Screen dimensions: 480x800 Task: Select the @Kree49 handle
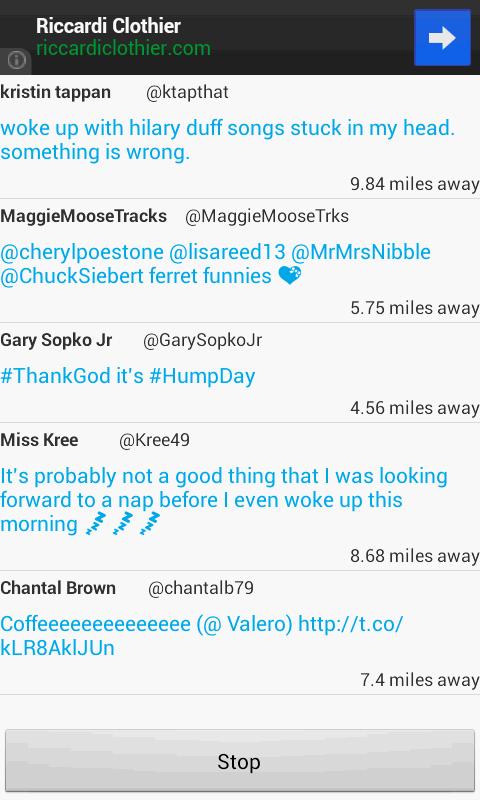point(154,440)
